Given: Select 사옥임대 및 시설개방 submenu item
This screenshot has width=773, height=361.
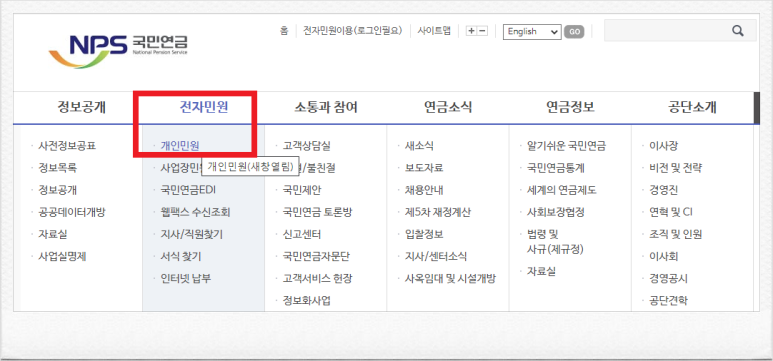Looking at the screenshot, I should (x=450, y=279).
